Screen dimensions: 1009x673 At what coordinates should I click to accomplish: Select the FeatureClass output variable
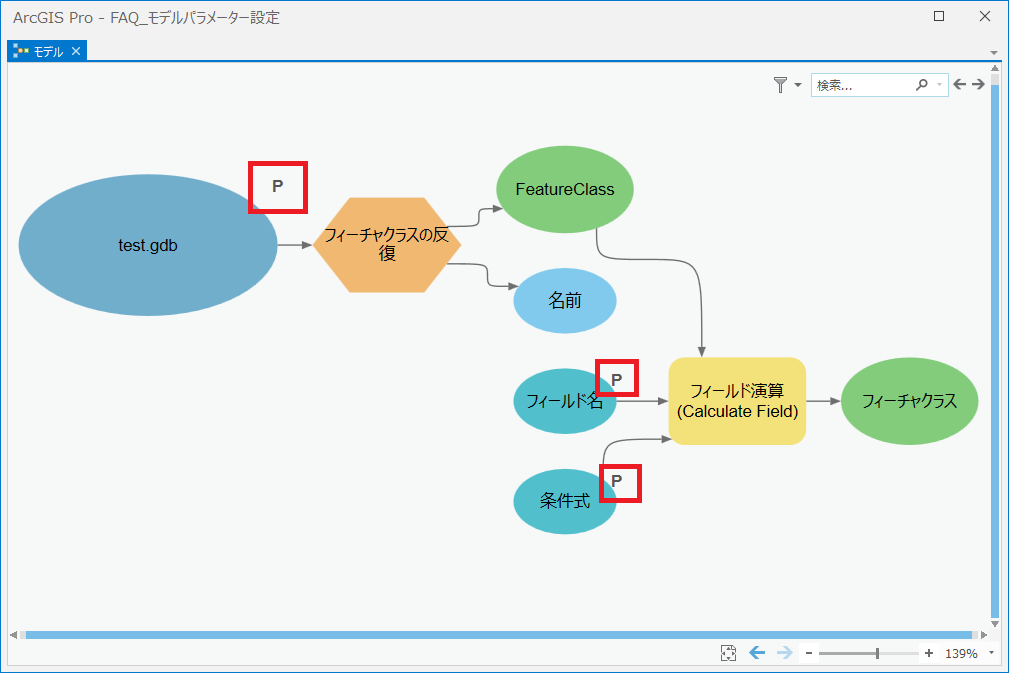(565, 189)
